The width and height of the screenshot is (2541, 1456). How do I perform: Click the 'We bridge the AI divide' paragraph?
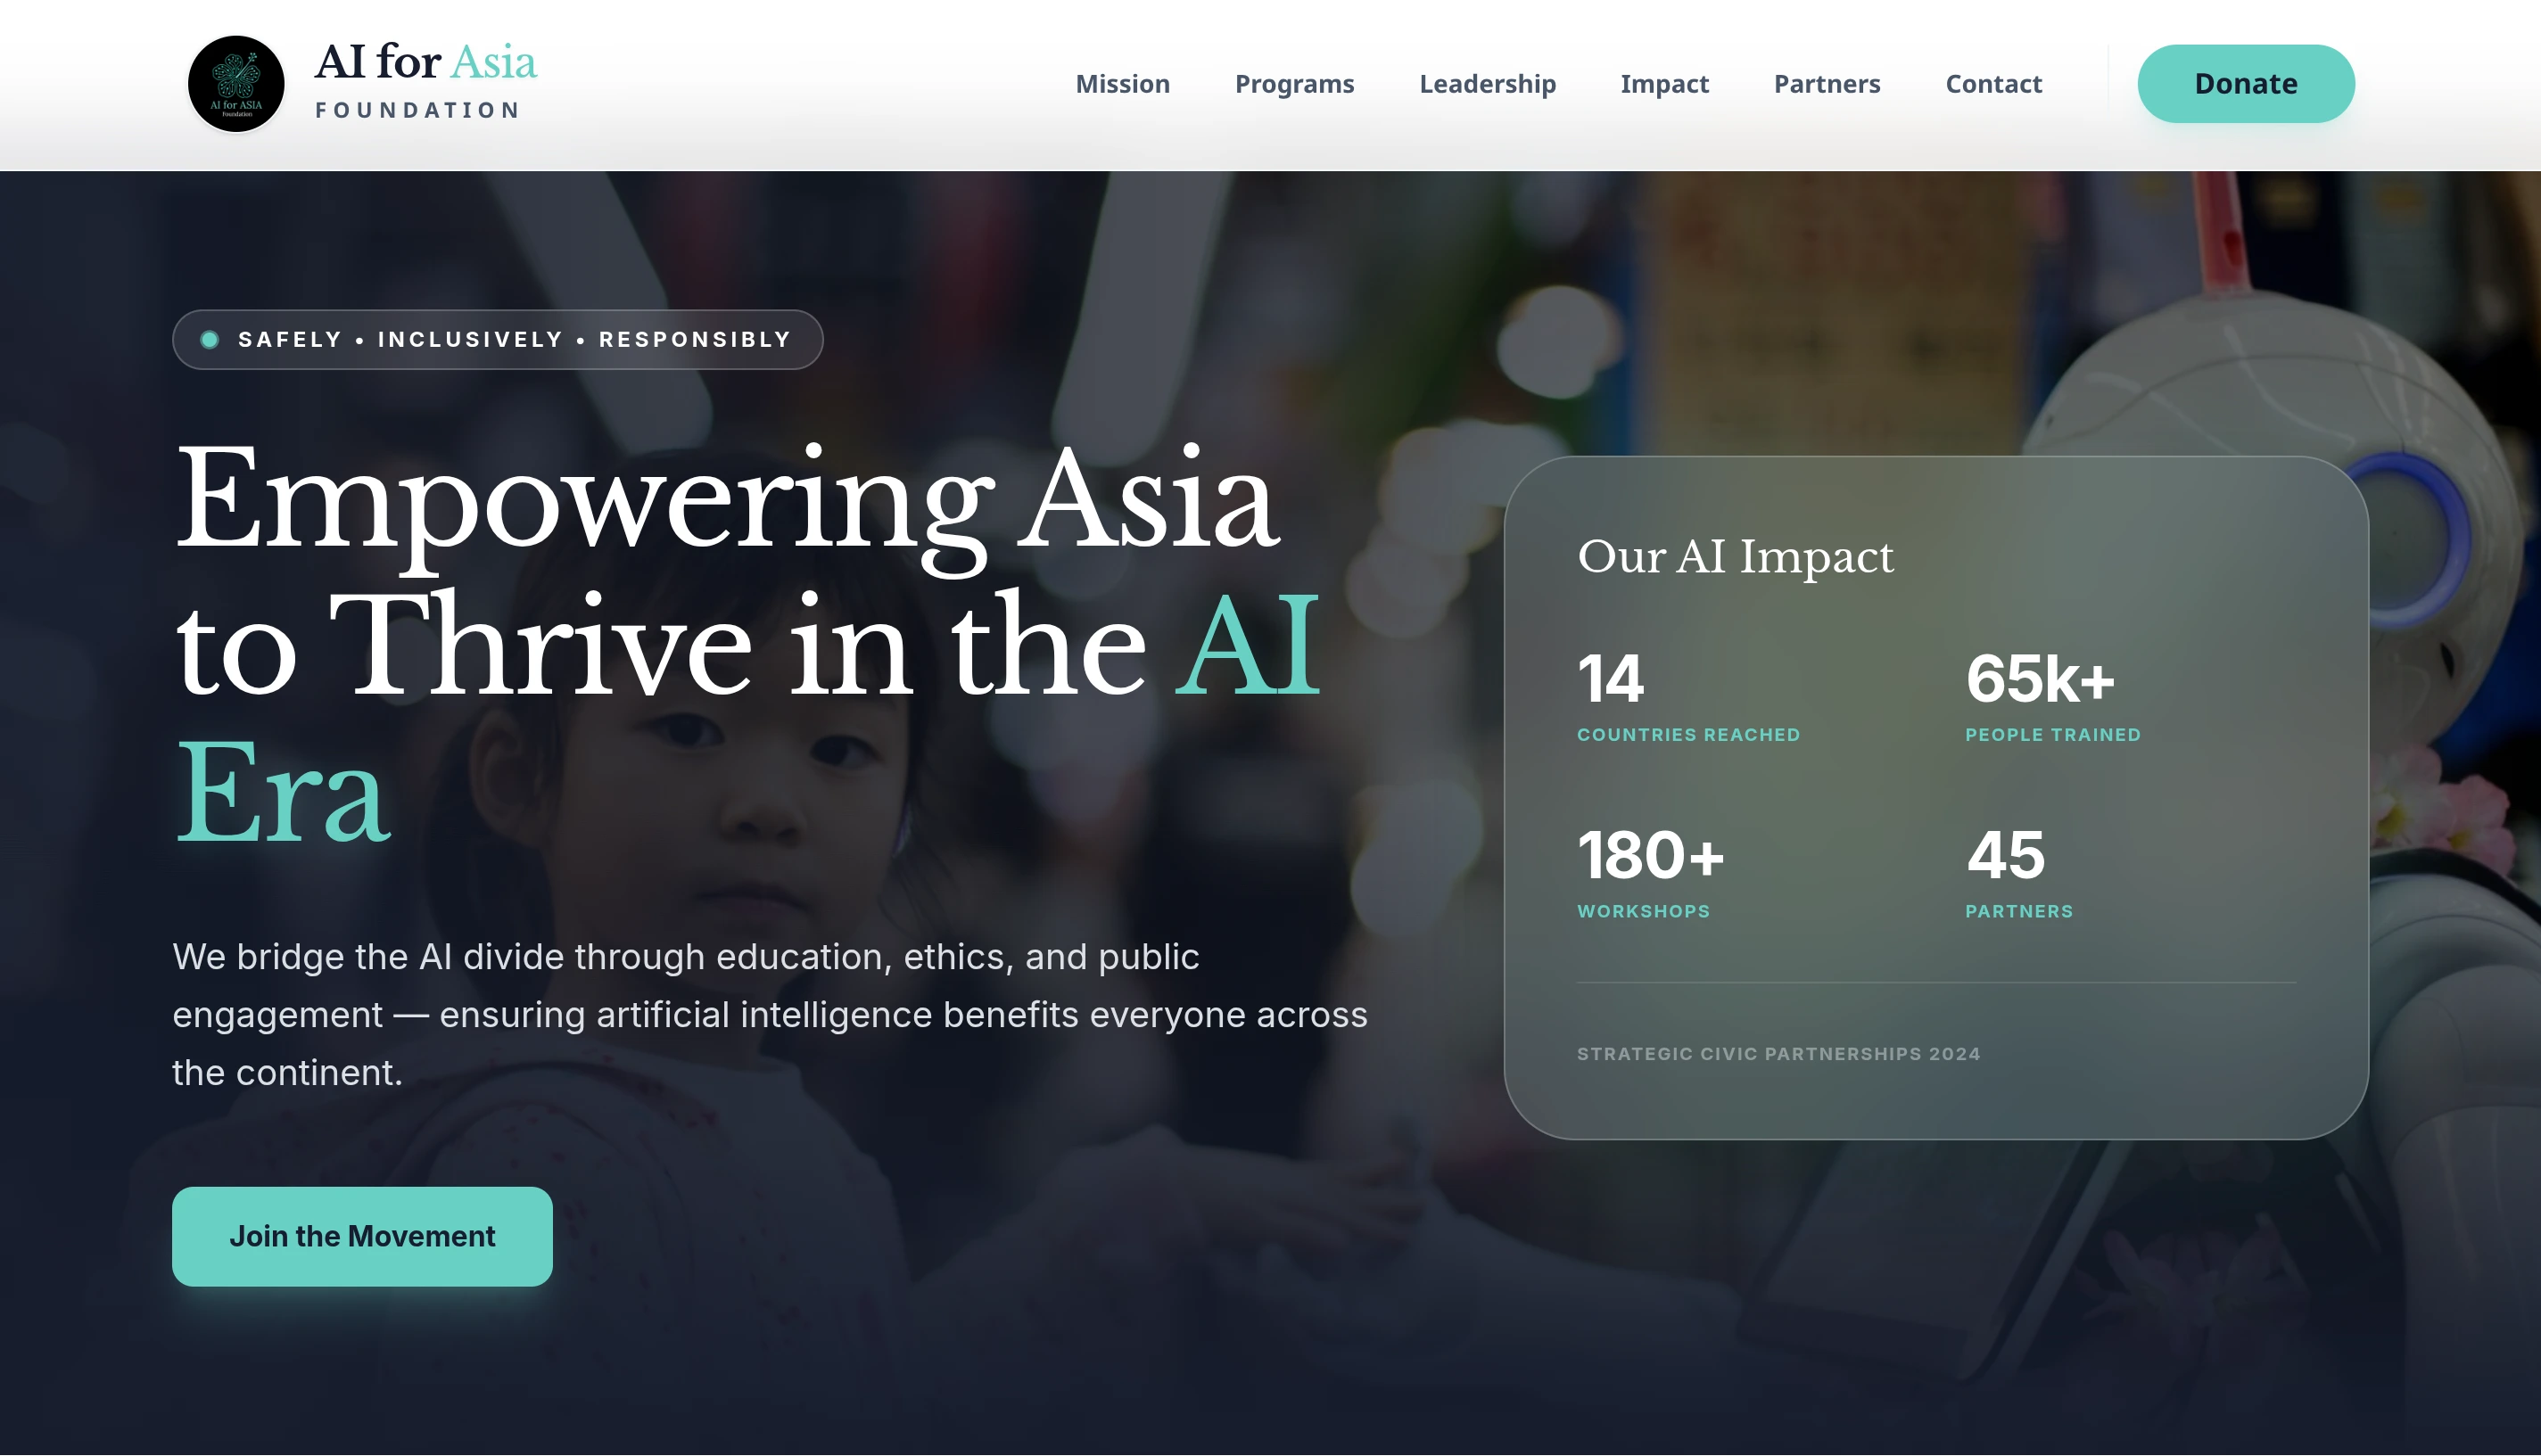[770, 1015]
